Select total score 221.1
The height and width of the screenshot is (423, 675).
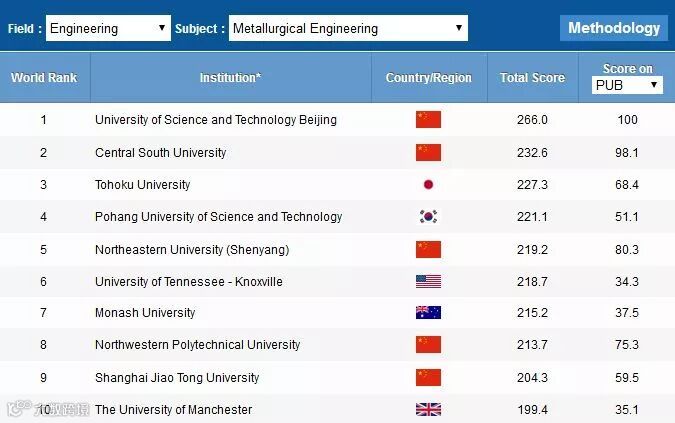(533, 216)
